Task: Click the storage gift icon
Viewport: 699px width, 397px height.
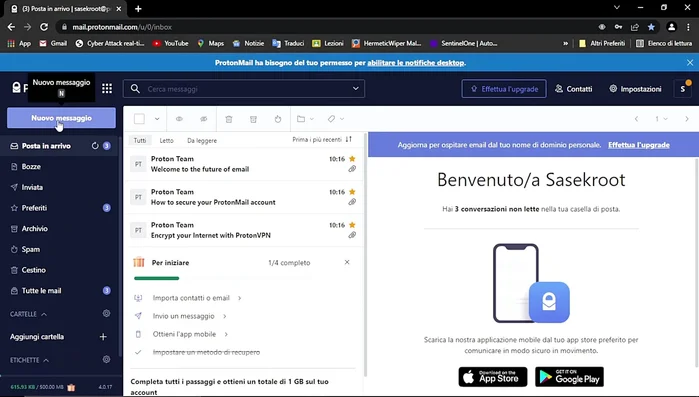Action: [x=71, y=387]
